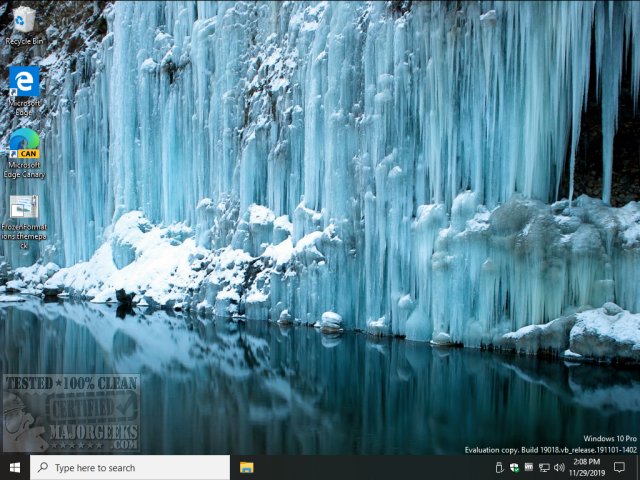640x480 pixels.
Task: Open Windows Security from the tray
Action: 514,467
